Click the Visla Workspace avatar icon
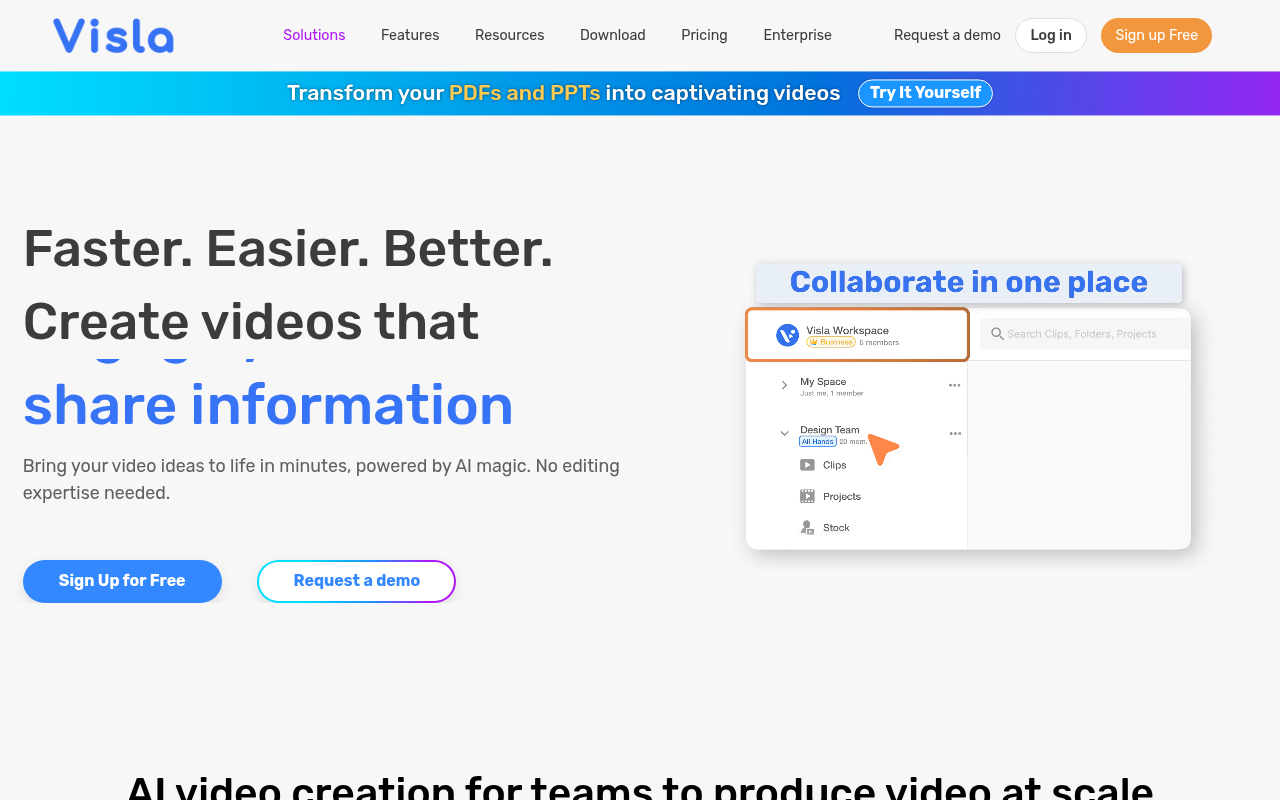 (787, 334)
